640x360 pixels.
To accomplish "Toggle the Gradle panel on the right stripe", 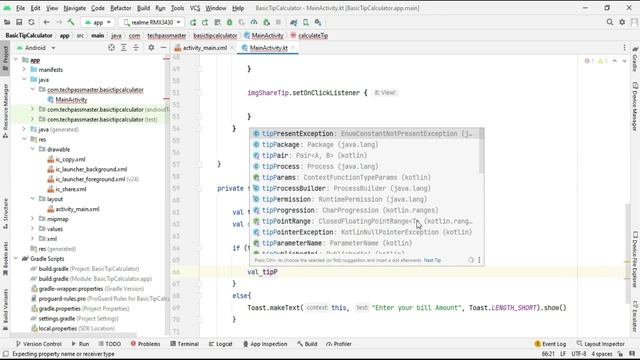I will tap(635, 59).
